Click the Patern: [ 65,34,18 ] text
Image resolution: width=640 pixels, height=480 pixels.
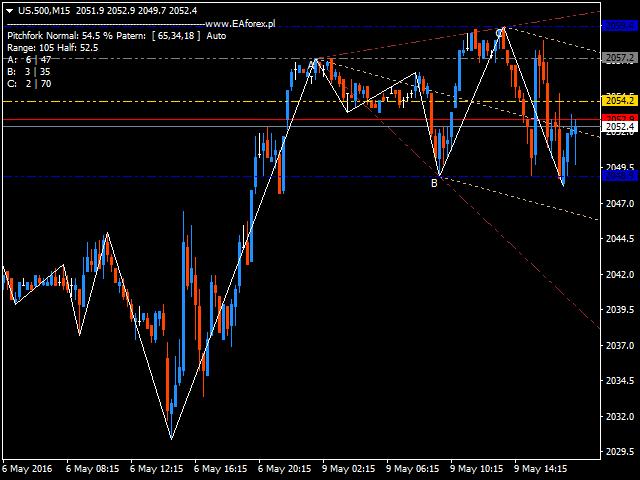coord(158,36)
